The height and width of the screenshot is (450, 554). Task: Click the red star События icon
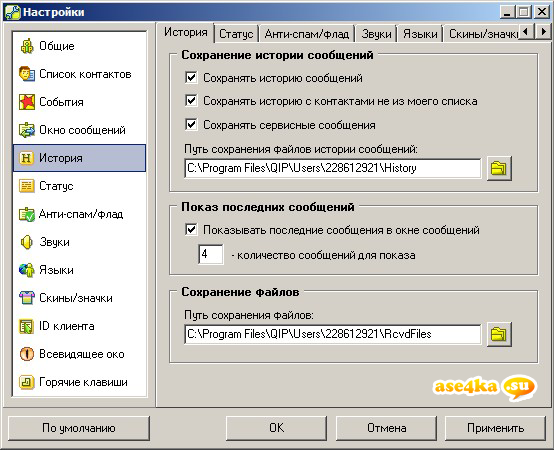point(27,102)
